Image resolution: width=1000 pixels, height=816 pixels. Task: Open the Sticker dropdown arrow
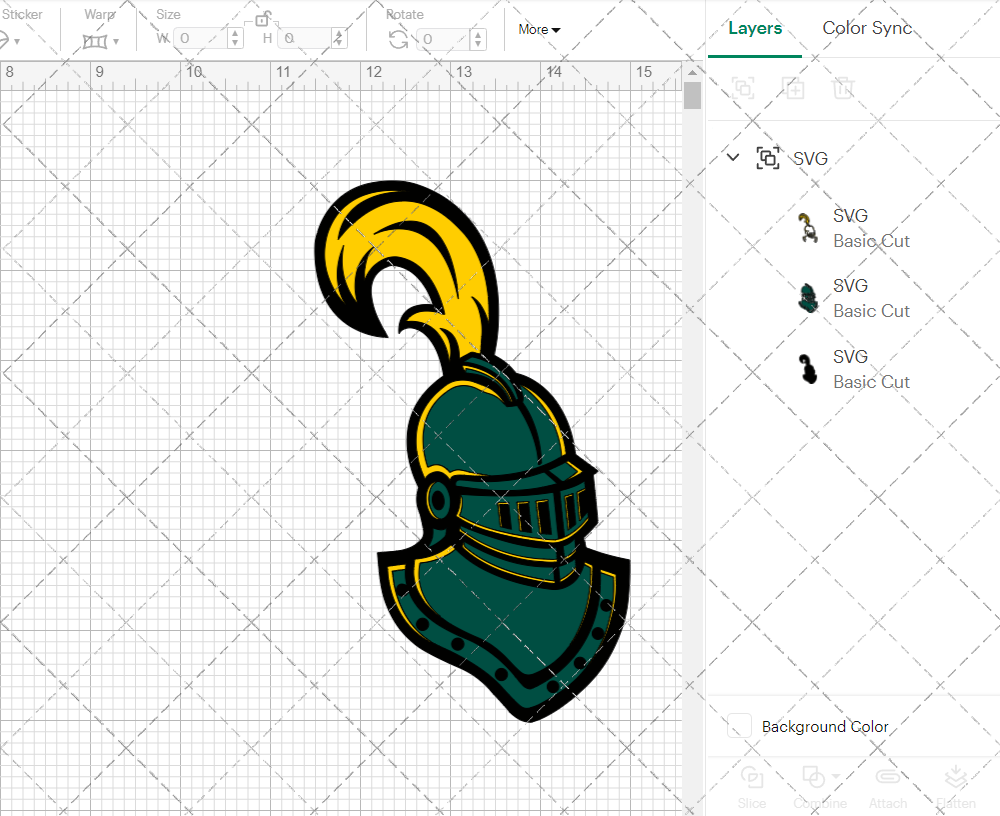coord(17,42)
